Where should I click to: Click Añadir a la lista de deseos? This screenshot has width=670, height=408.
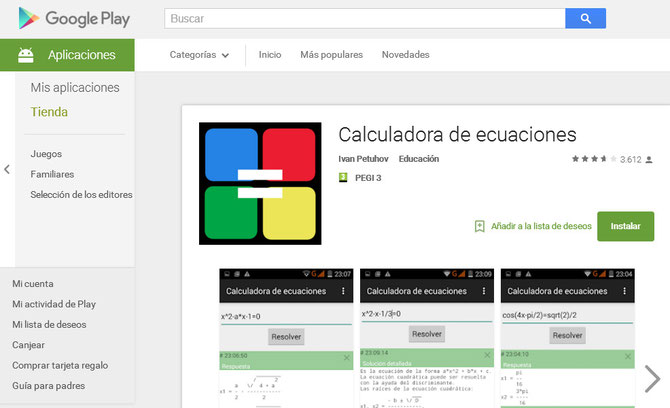tap(541, 226)
